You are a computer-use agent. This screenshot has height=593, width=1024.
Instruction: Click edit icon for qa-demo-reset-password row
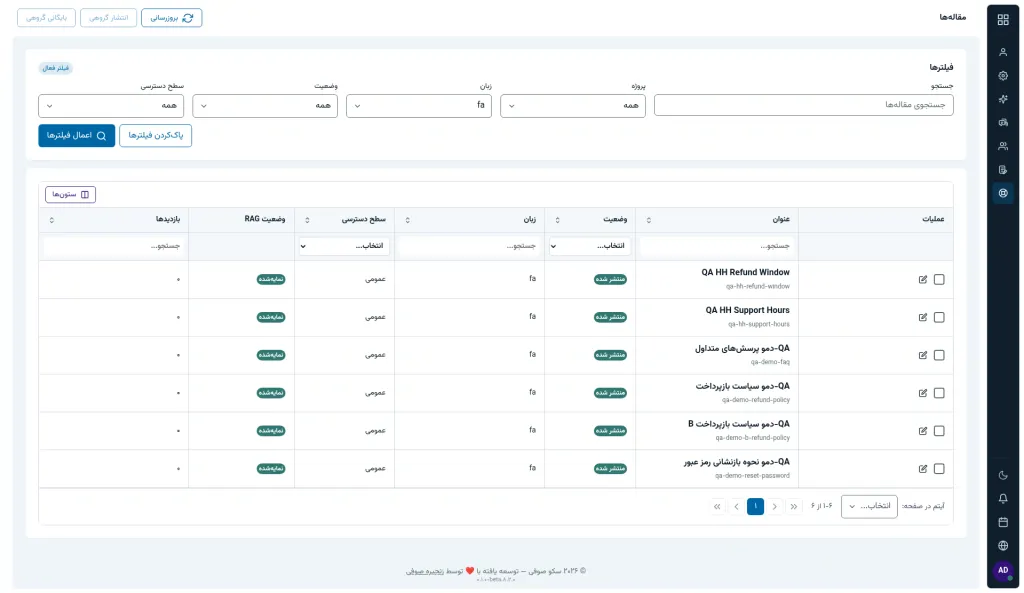pyautogui.click(x=923, y=469)
